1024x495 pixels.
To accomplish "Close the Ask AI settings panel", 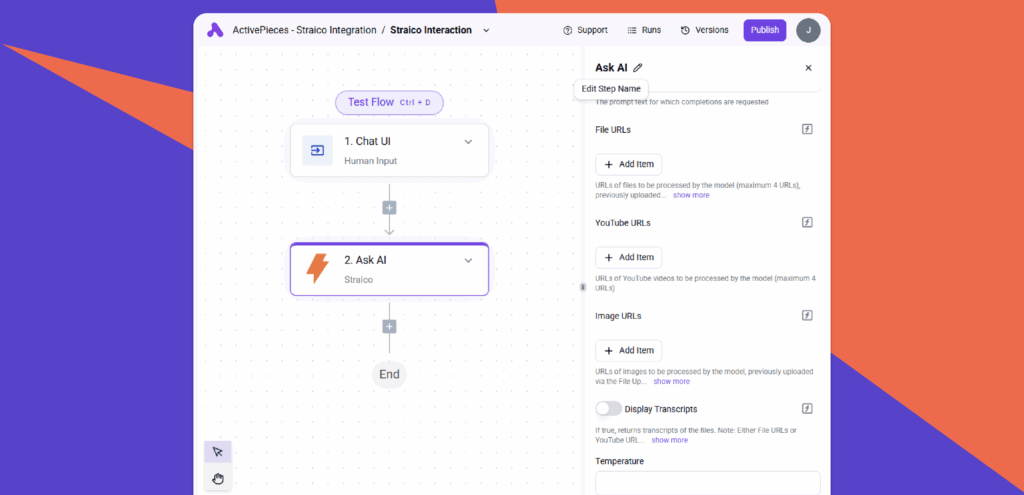I will tap(808, 68).
